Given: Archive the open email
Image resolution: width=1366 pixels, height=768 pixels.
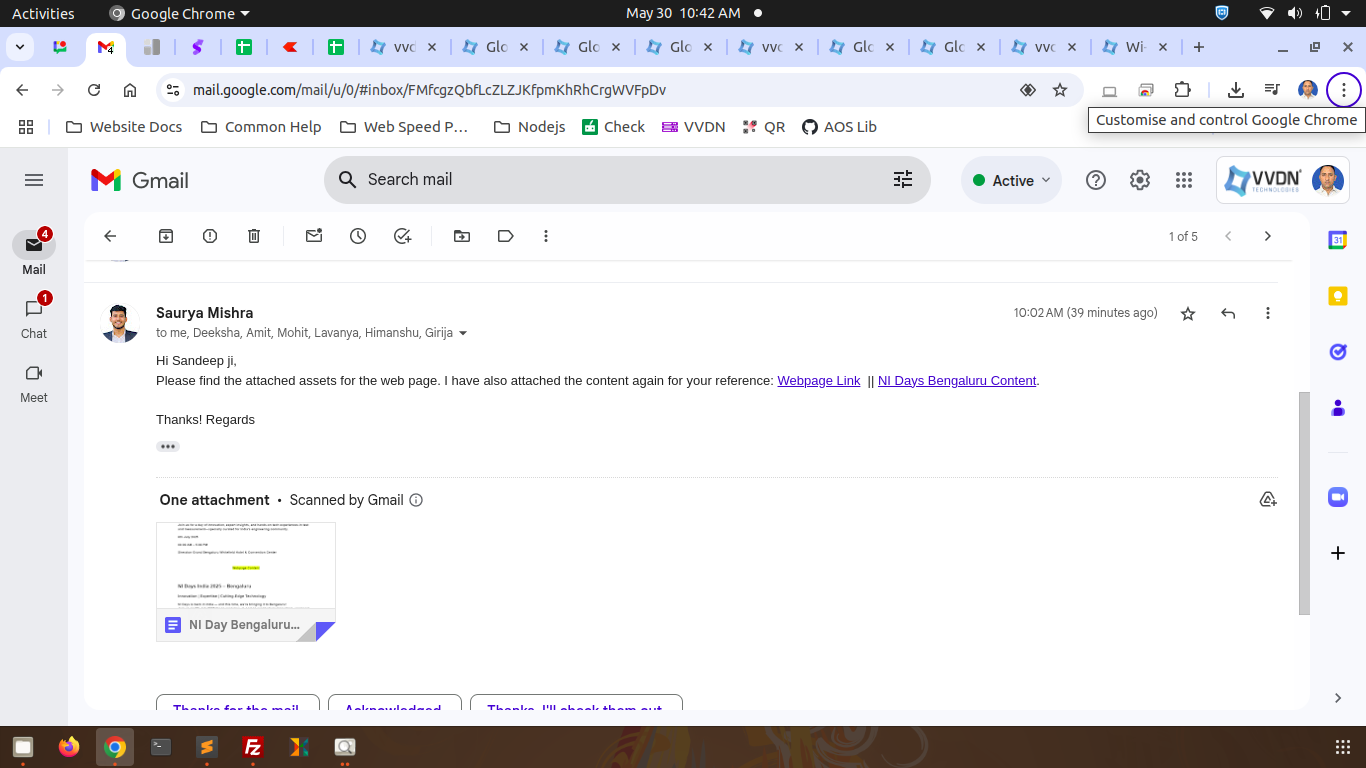Looking at the screenshot, I should point(166,236).
